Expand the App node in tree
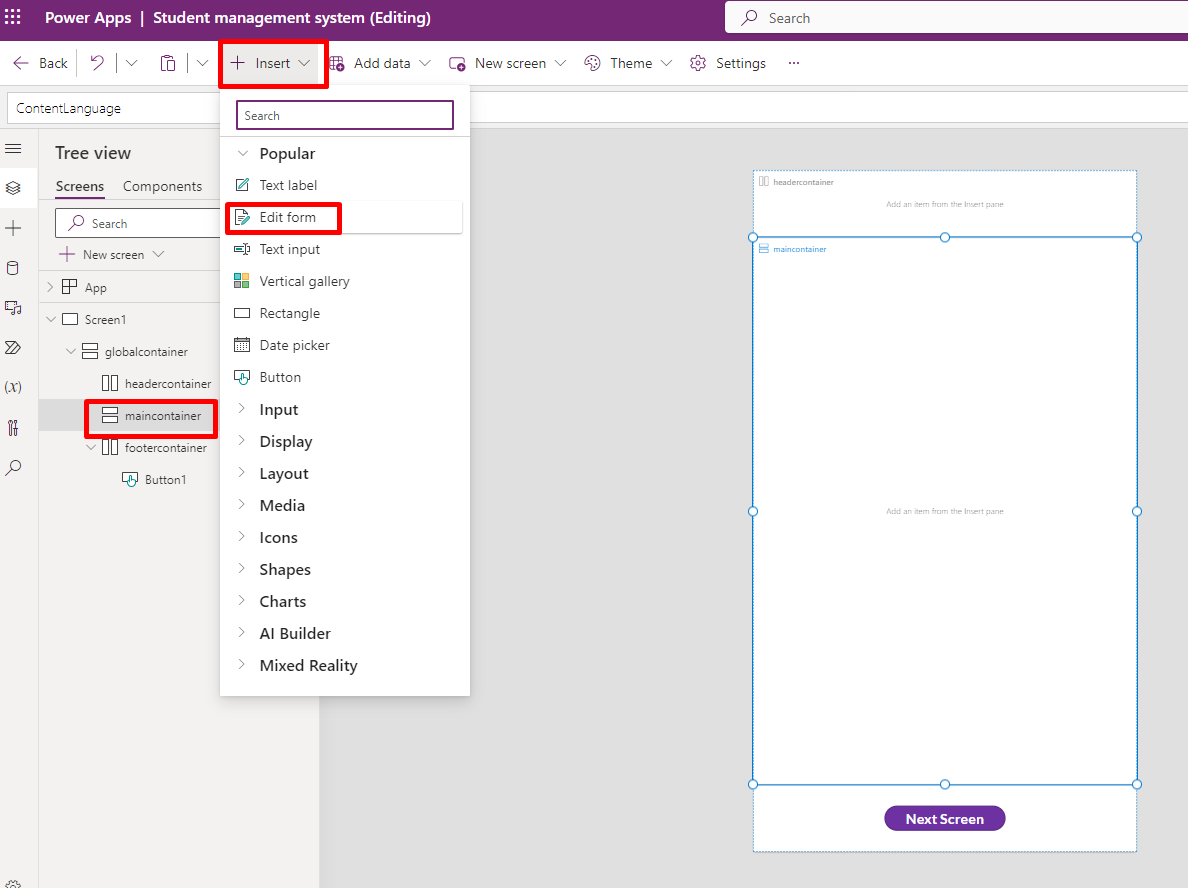The width and height of the screenshot is (1188, 888). [x=50, y=287]
